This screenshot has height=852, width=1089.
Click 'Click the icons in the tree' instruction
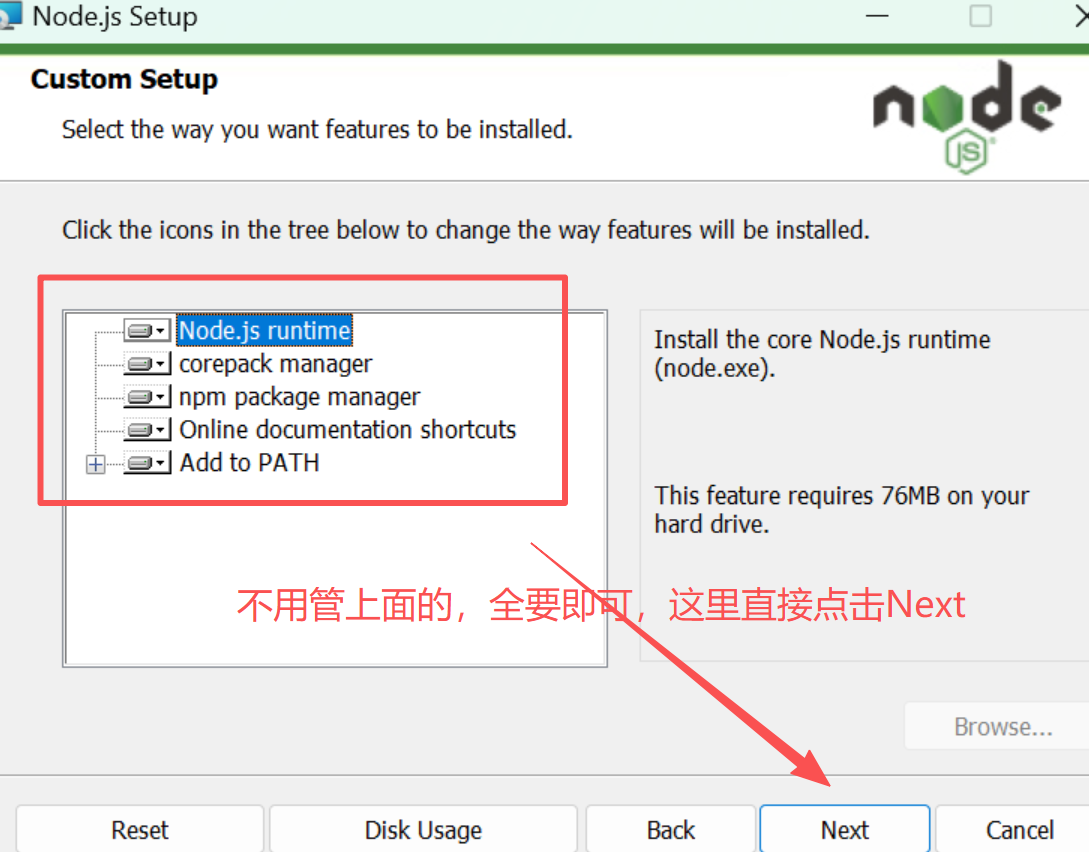466,230
